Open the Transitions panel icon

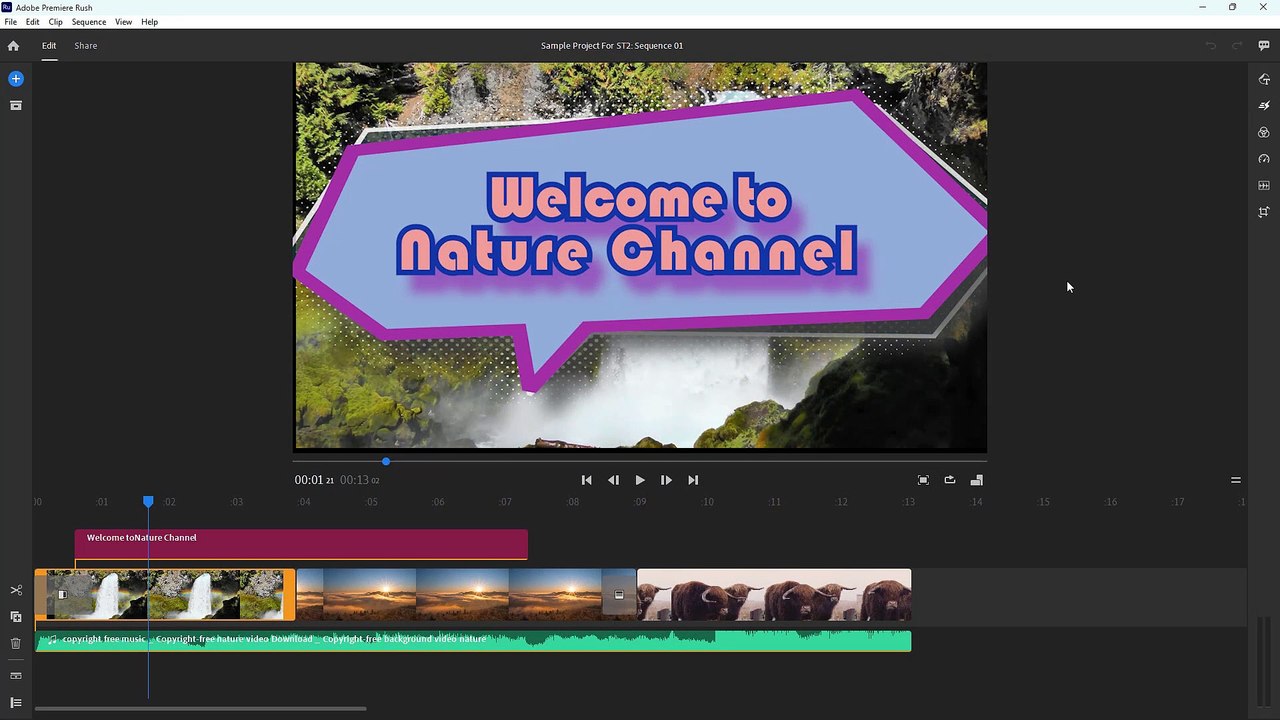(x=1264, y=105)
